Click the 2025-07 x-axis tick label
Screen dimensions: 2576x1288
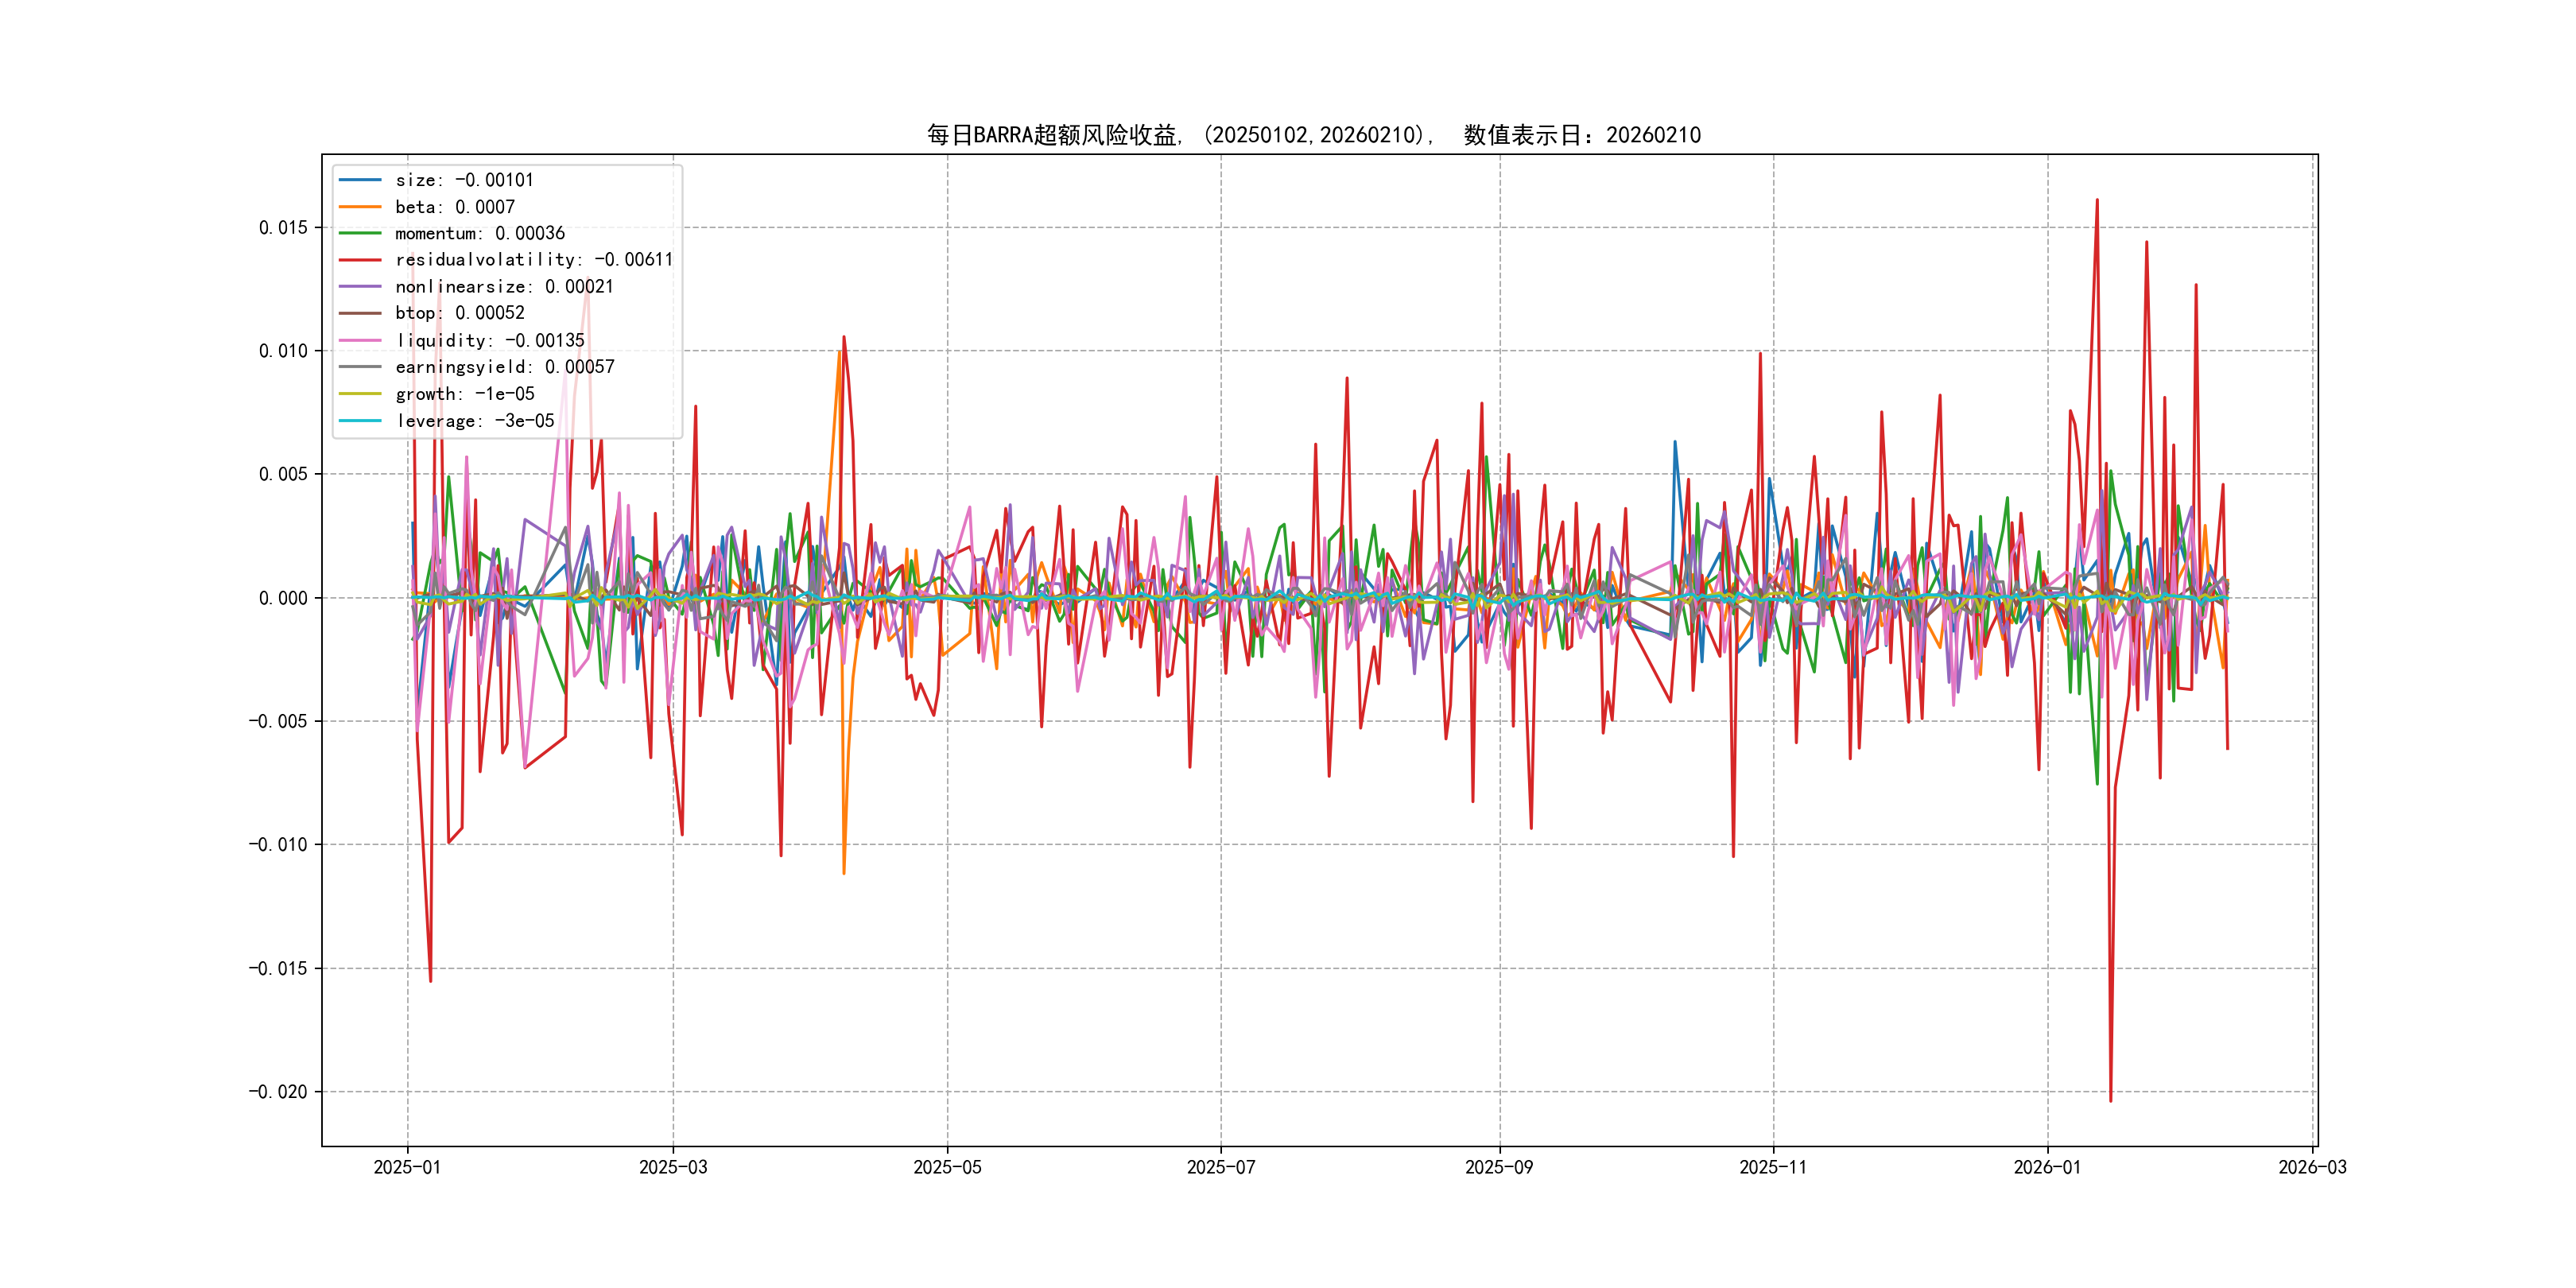[1220, 1167]
